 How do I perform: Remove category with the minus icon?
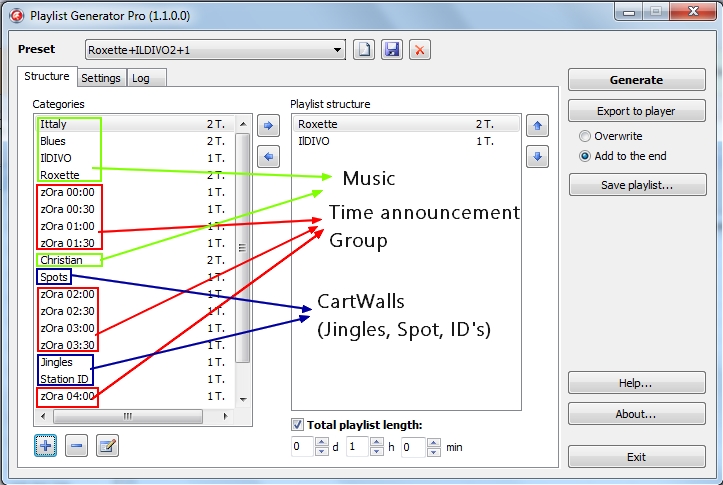77,446
